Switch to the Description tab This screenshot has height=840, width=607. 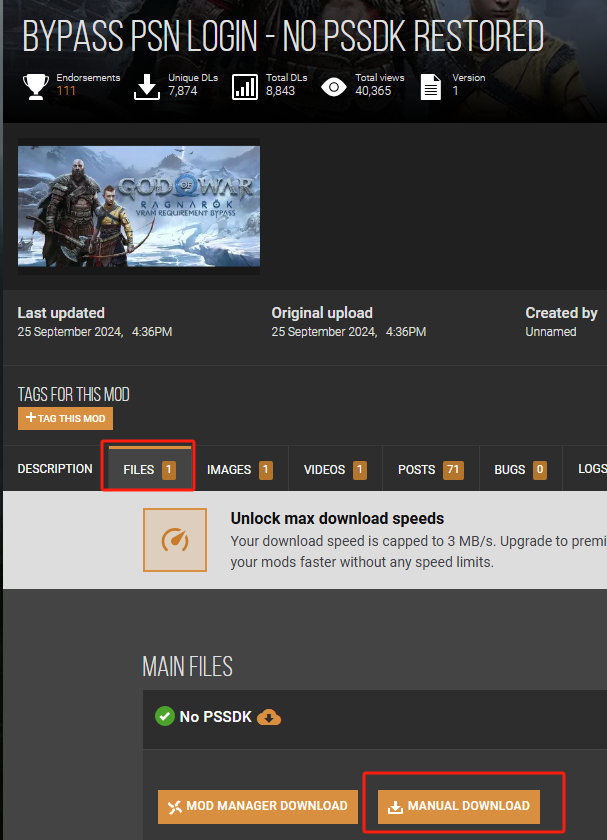55,469
